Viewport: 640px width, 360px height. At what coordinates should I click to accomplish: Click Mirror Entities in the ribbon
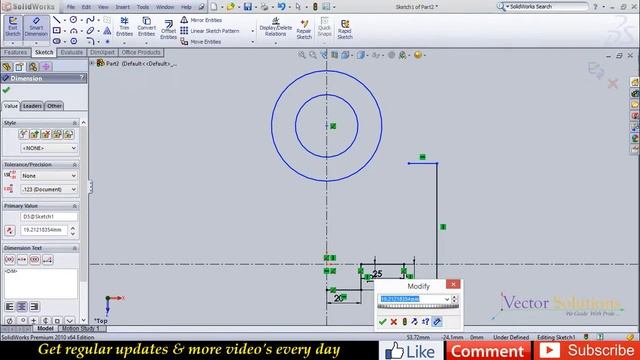pos(201,20)
